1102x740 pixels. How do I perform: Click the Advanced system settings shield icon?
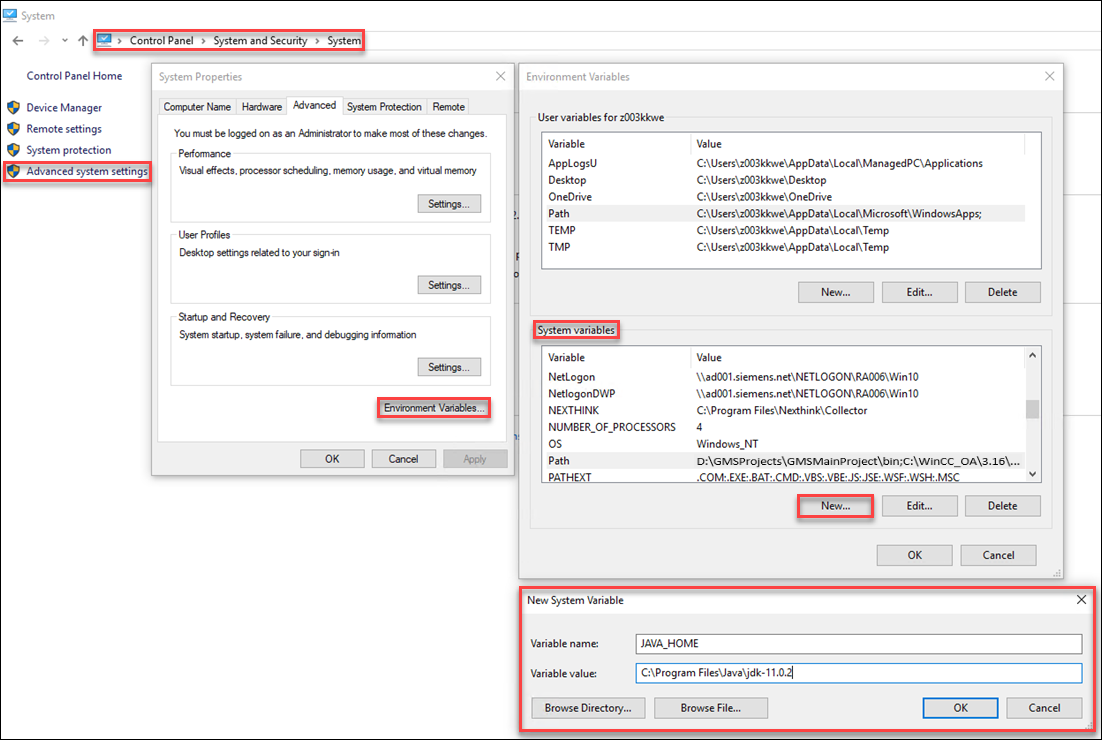(13, 171)
